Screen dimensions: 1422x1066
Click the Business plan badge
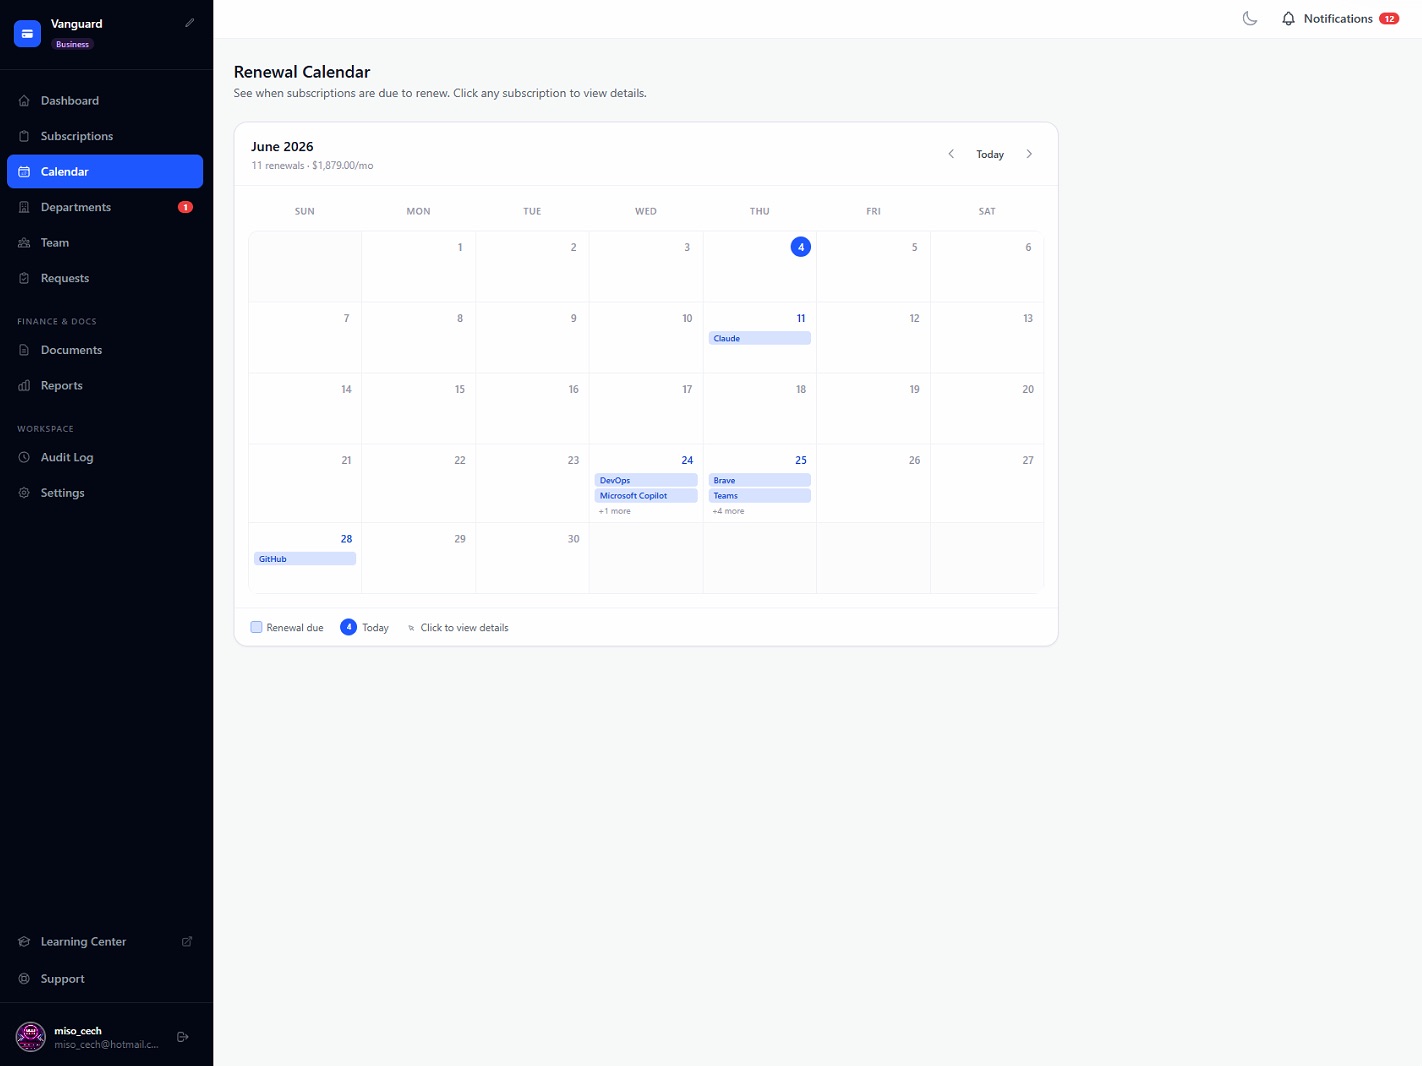(x=72, y=44)
